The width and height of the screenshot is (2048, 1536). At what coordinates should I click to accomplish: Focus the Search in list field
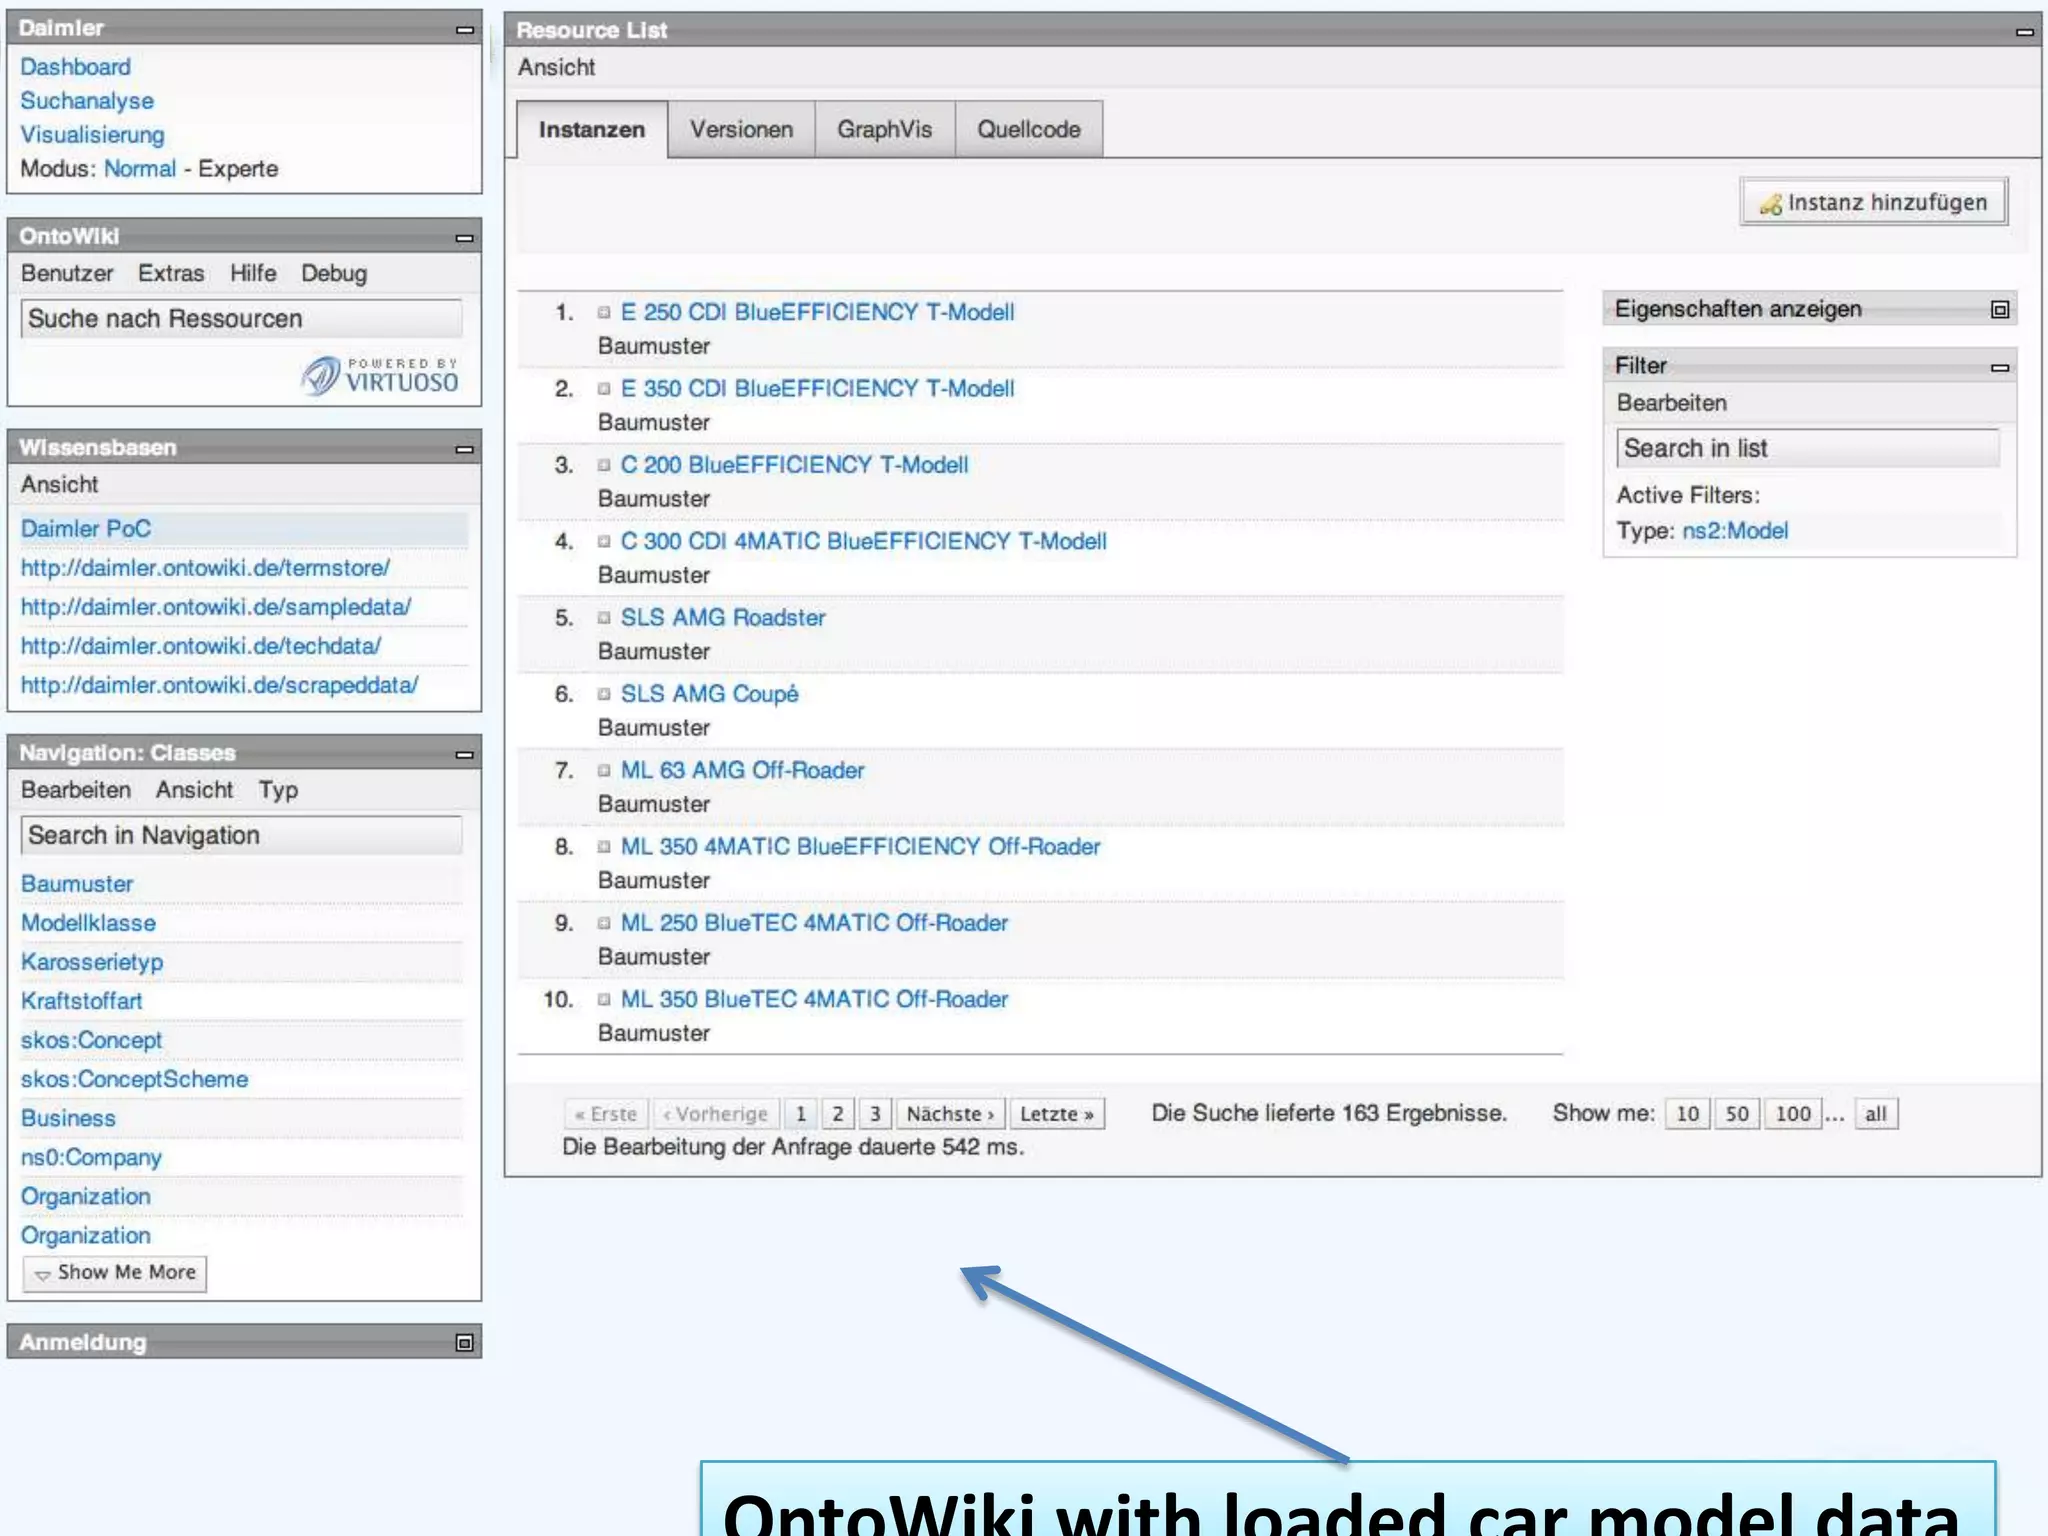(1808, 448)
